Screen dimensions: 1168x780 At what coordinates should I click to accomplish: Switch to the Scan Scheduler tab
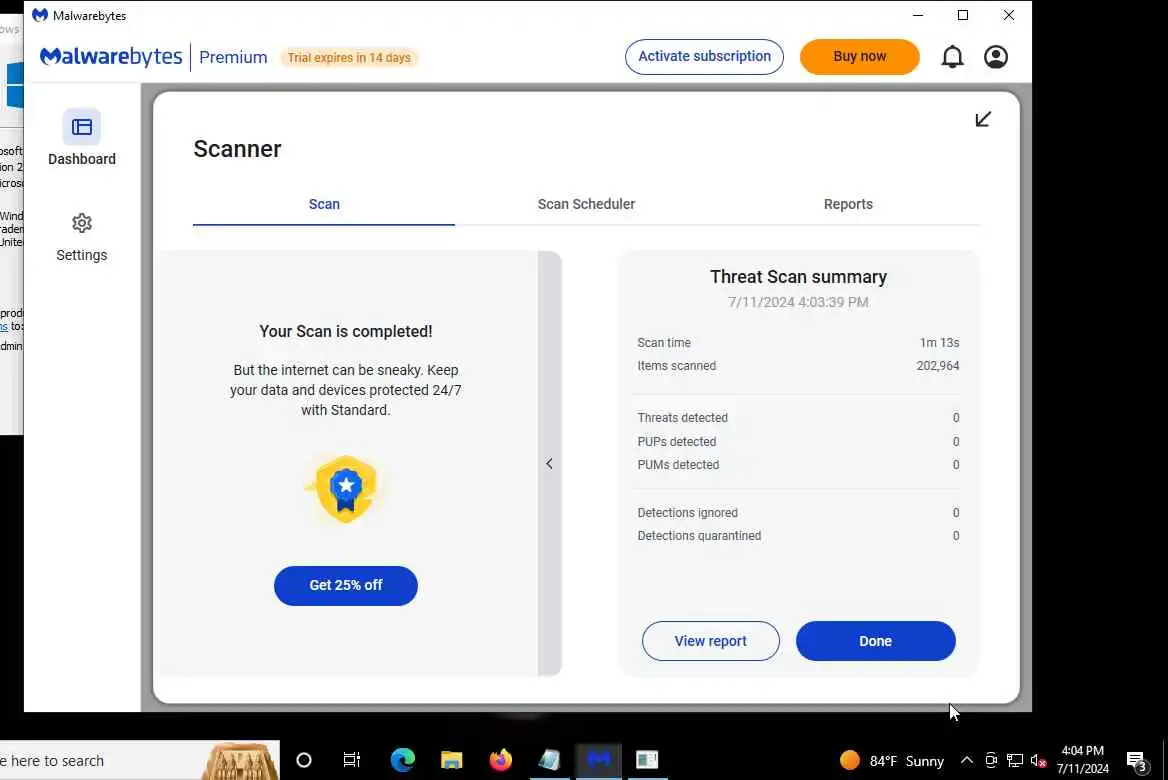586,204
